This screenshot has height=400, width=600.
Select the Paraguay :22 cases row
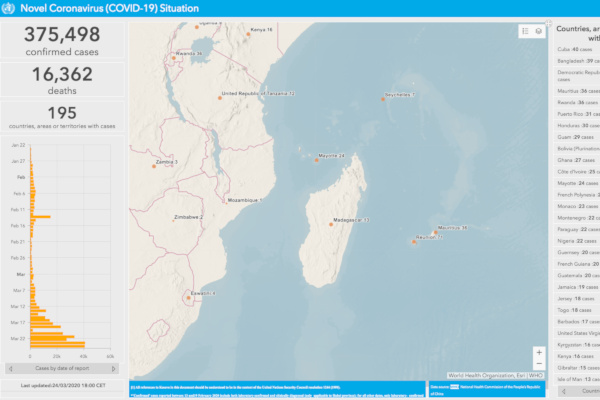click(577, 229)
